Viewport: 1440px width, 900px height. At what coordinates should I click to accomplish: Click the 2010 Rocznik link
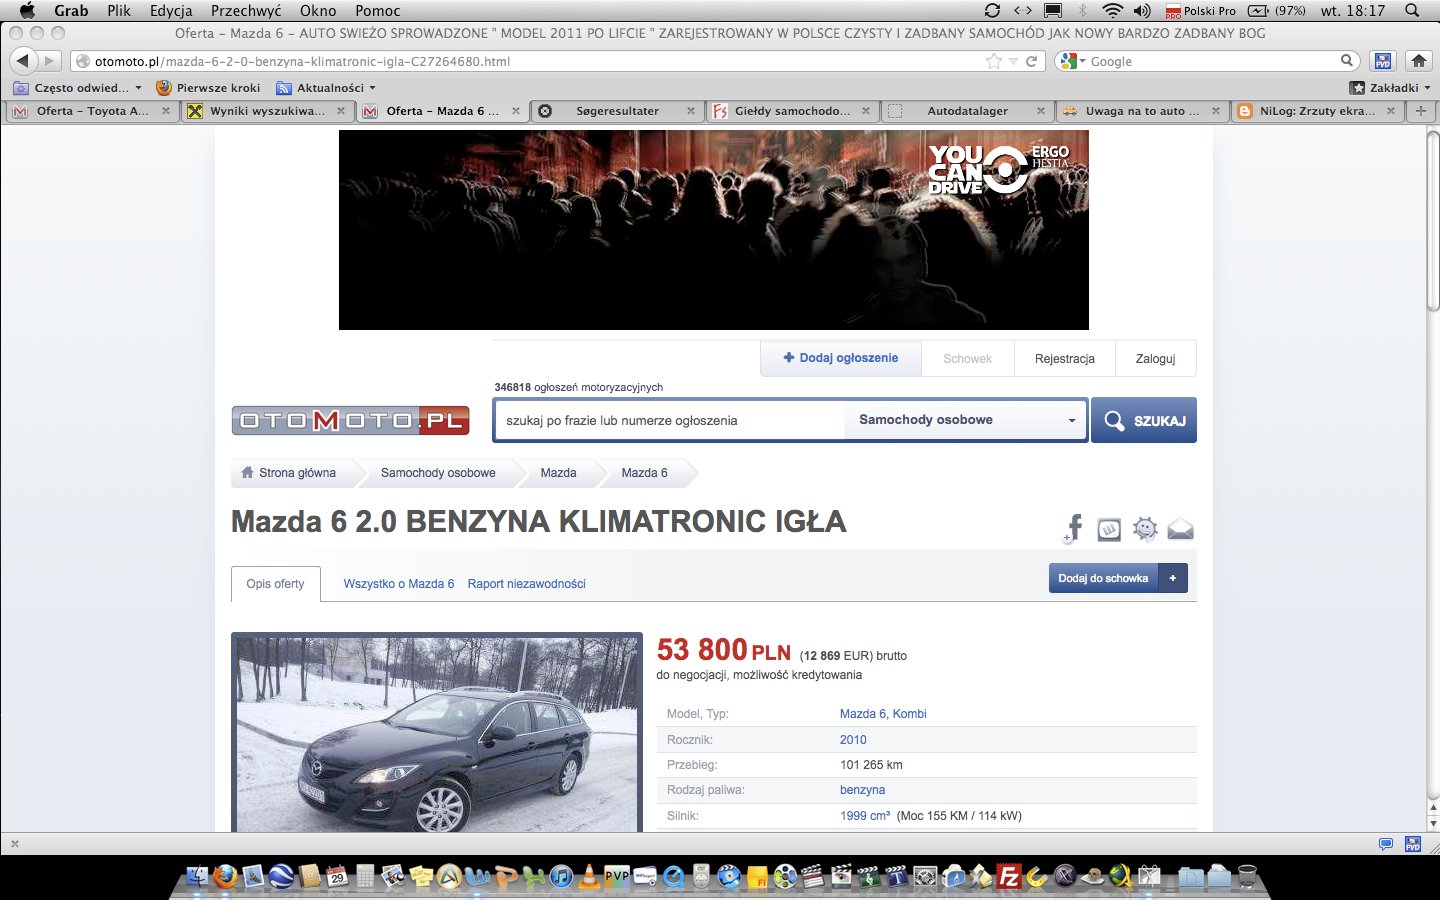point(853,740)
